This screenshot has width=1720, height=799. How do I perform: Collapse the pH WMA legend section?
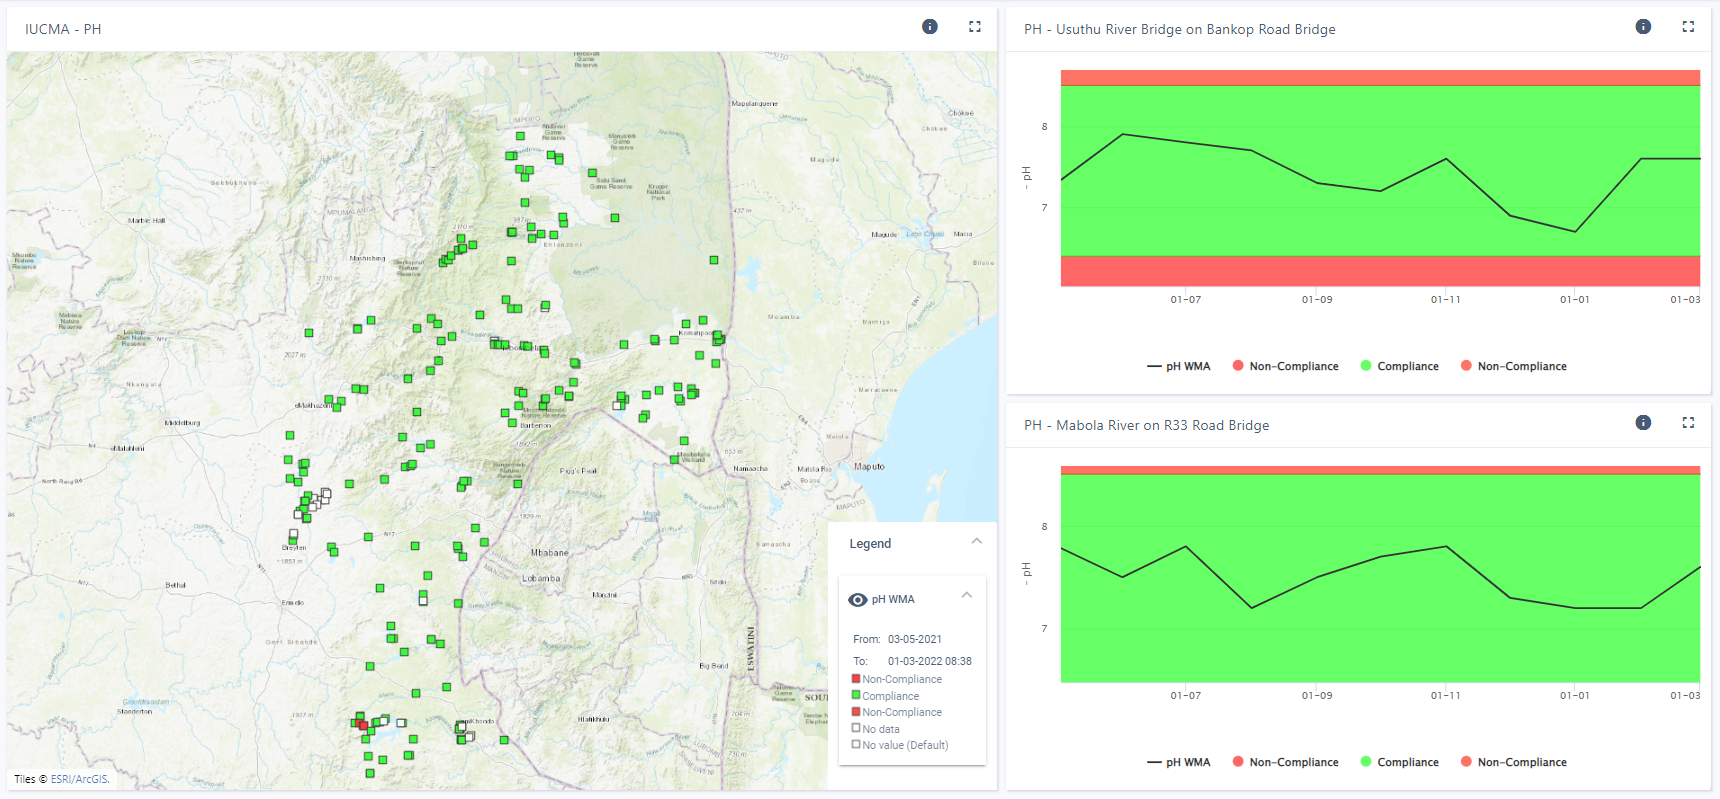pos(967,595)
